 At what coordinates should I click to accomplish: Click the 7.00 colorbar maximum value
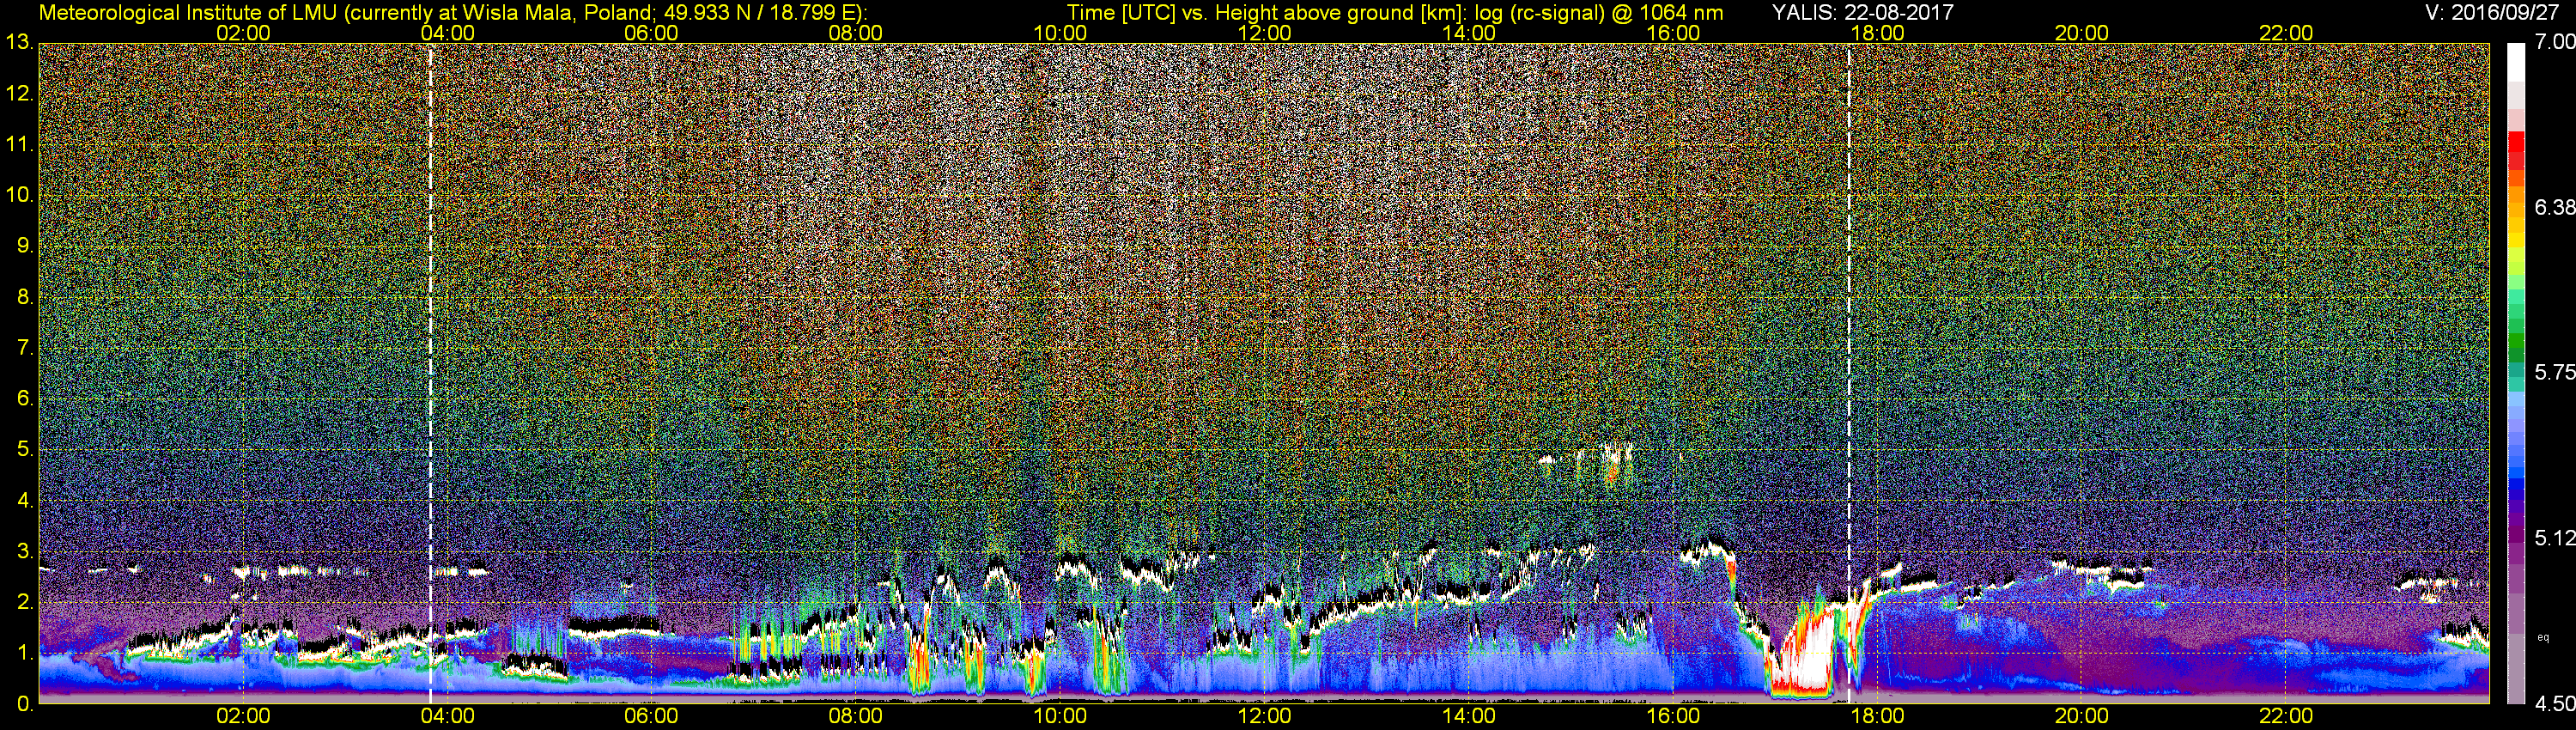tap(2555, 42)
